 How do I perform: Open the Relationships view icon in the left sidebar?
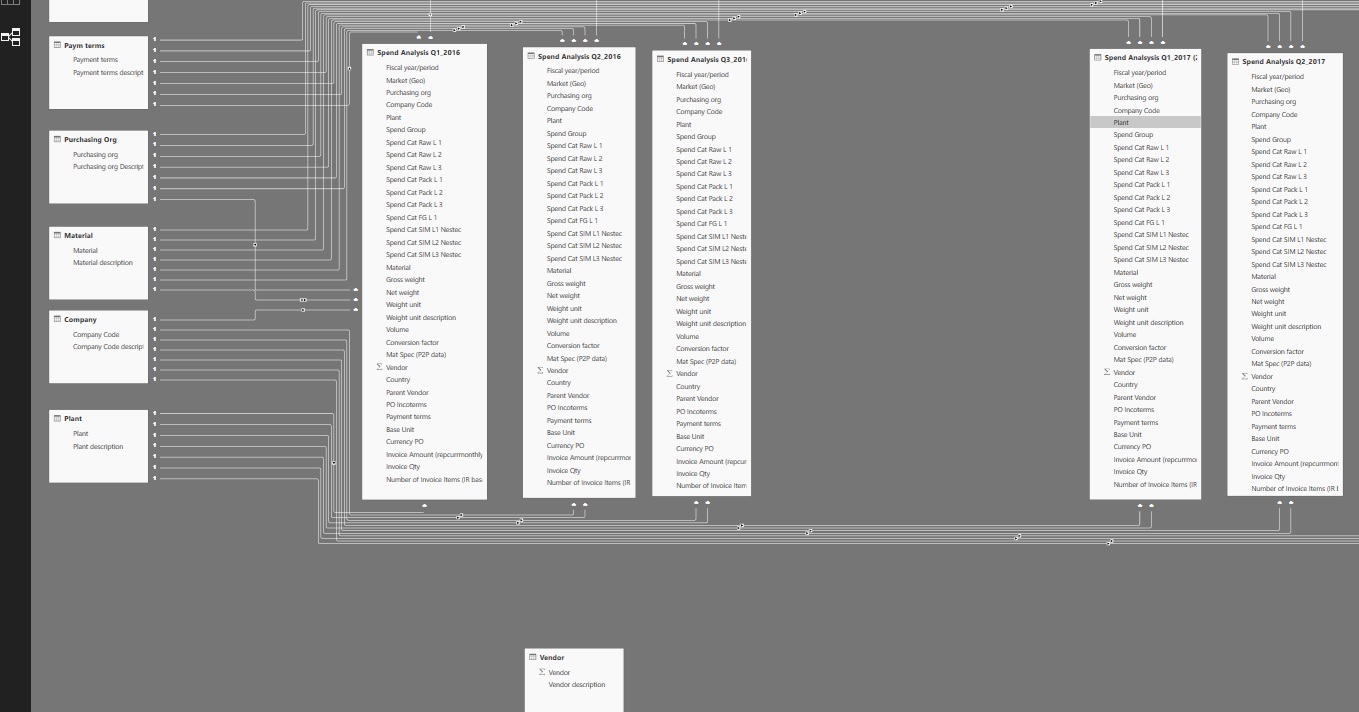(x=11, y=38)
